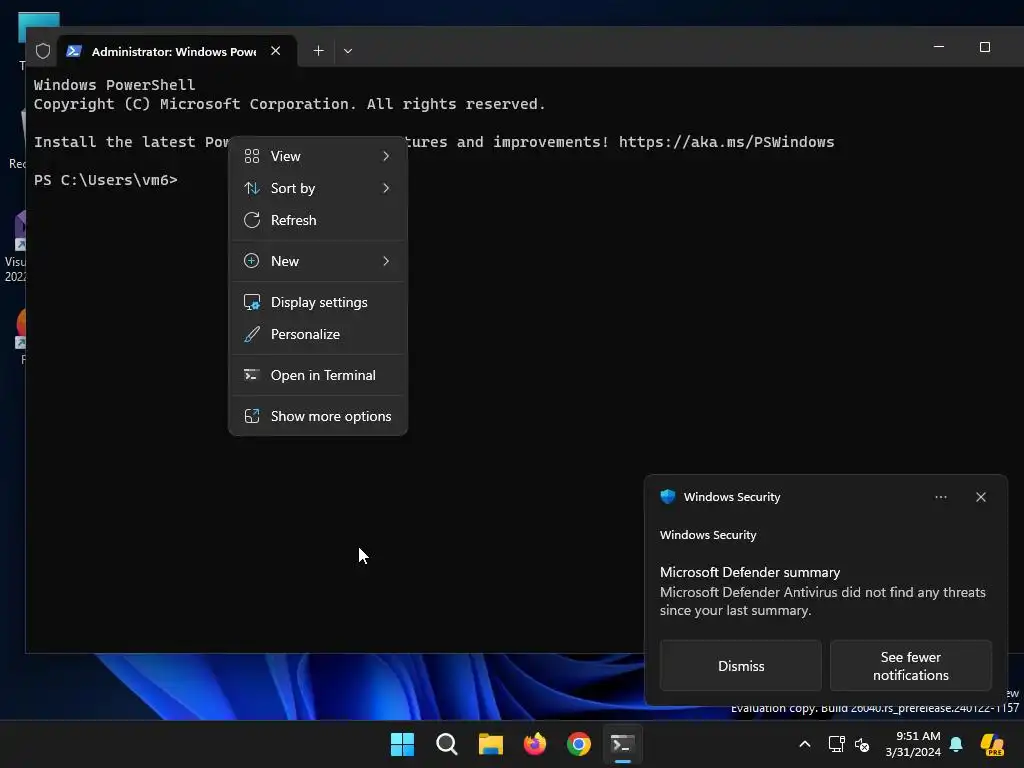Open the terminal profile dropdown arrow
The height and width of the screenshot is (768, 1024).
click(348, 51)
